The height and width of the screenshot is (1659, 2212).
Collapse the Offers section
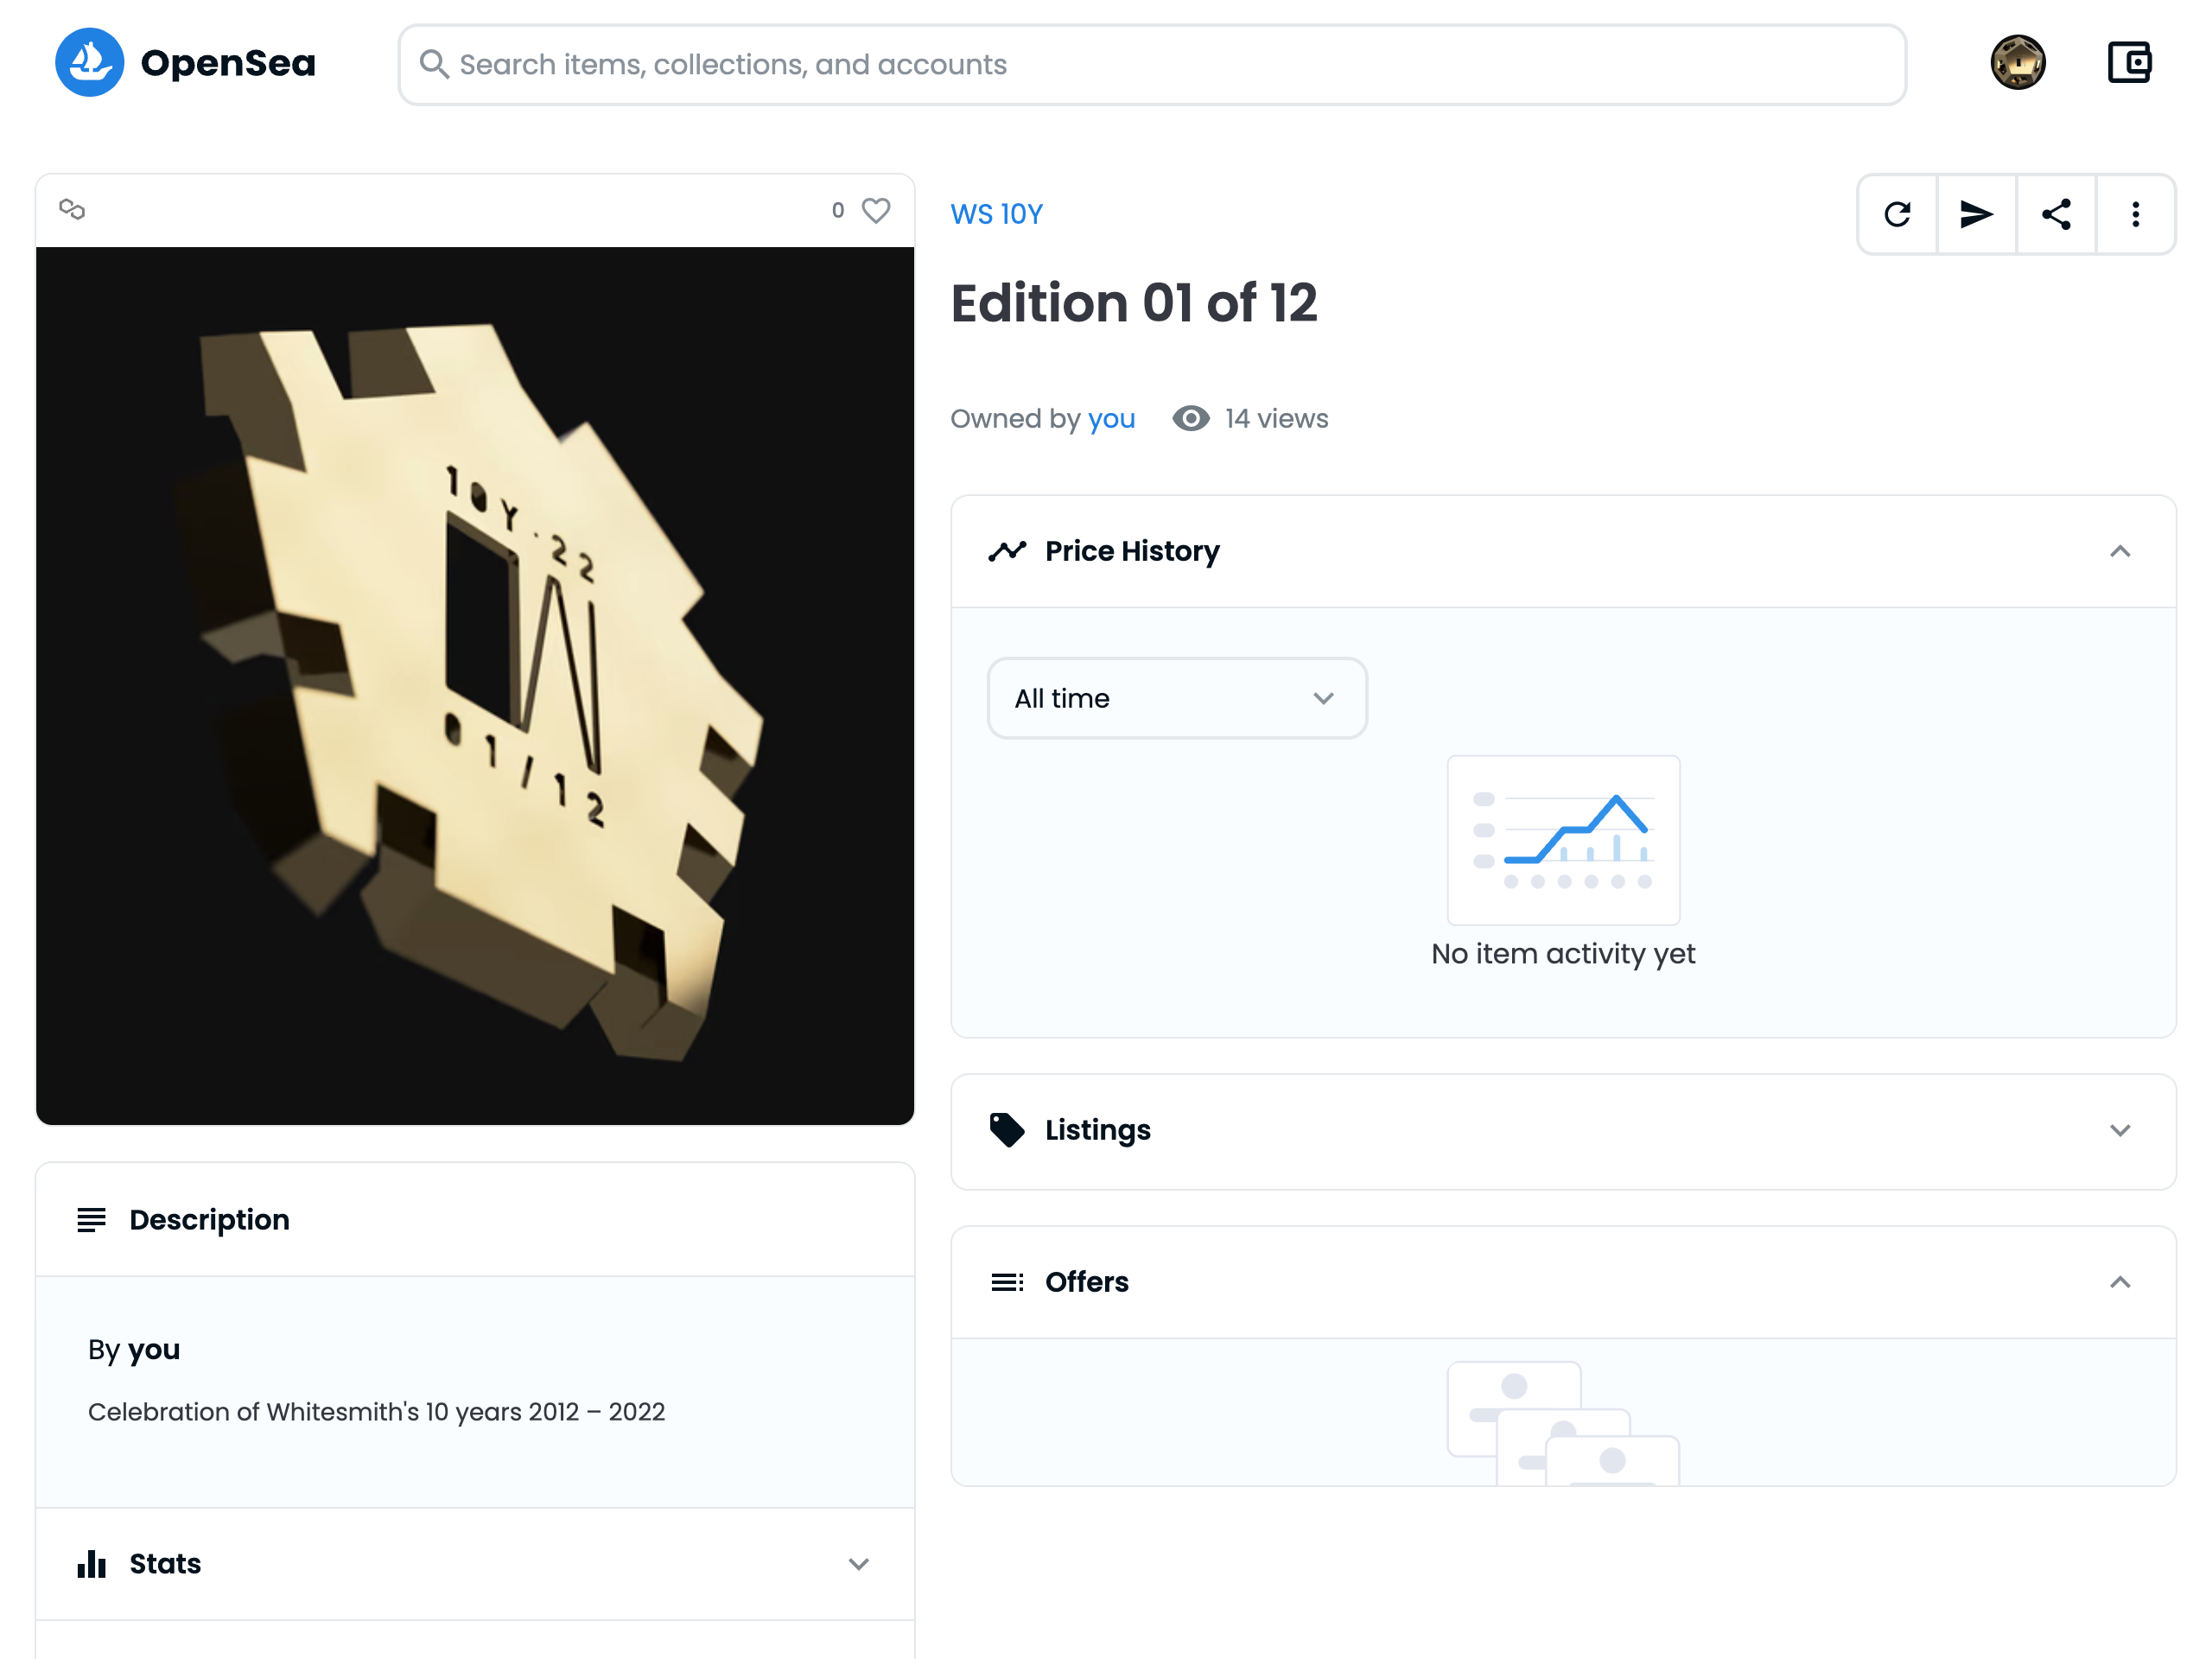pyautogui.click(x=2119, y=1282)
